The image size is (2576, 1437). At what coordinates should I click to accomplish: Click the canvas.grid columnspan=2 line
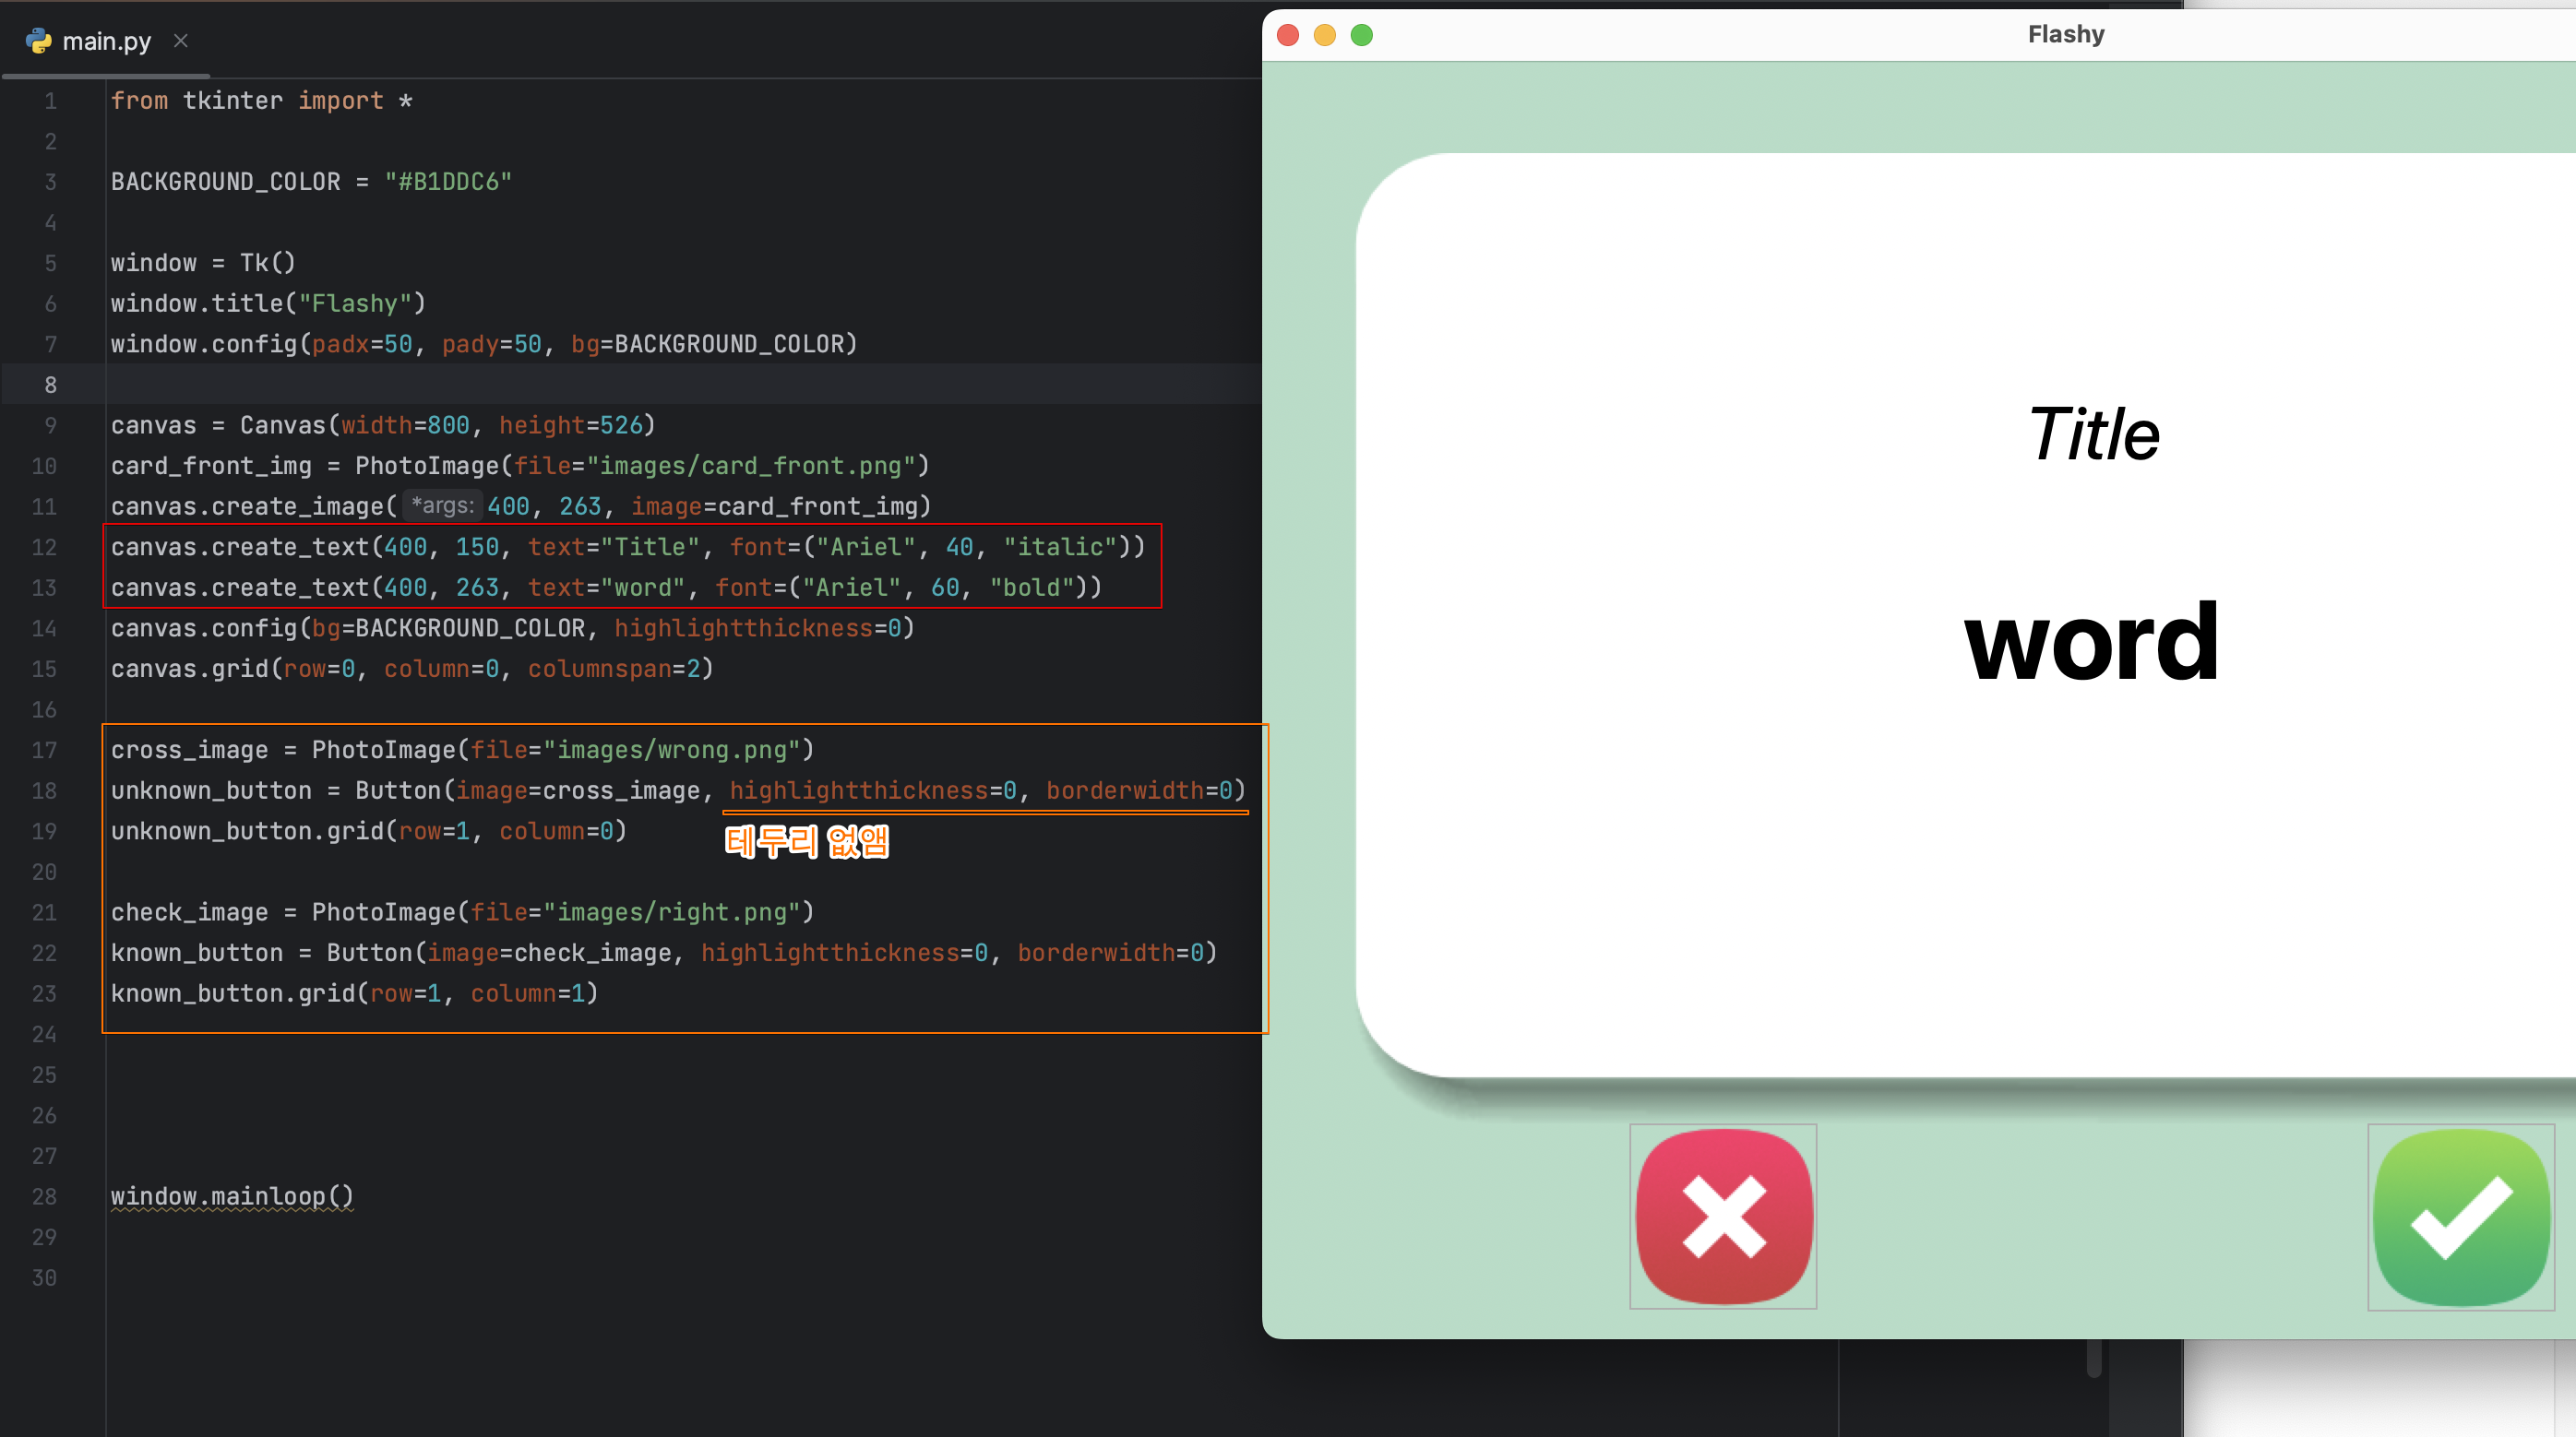tap(412, 669)
